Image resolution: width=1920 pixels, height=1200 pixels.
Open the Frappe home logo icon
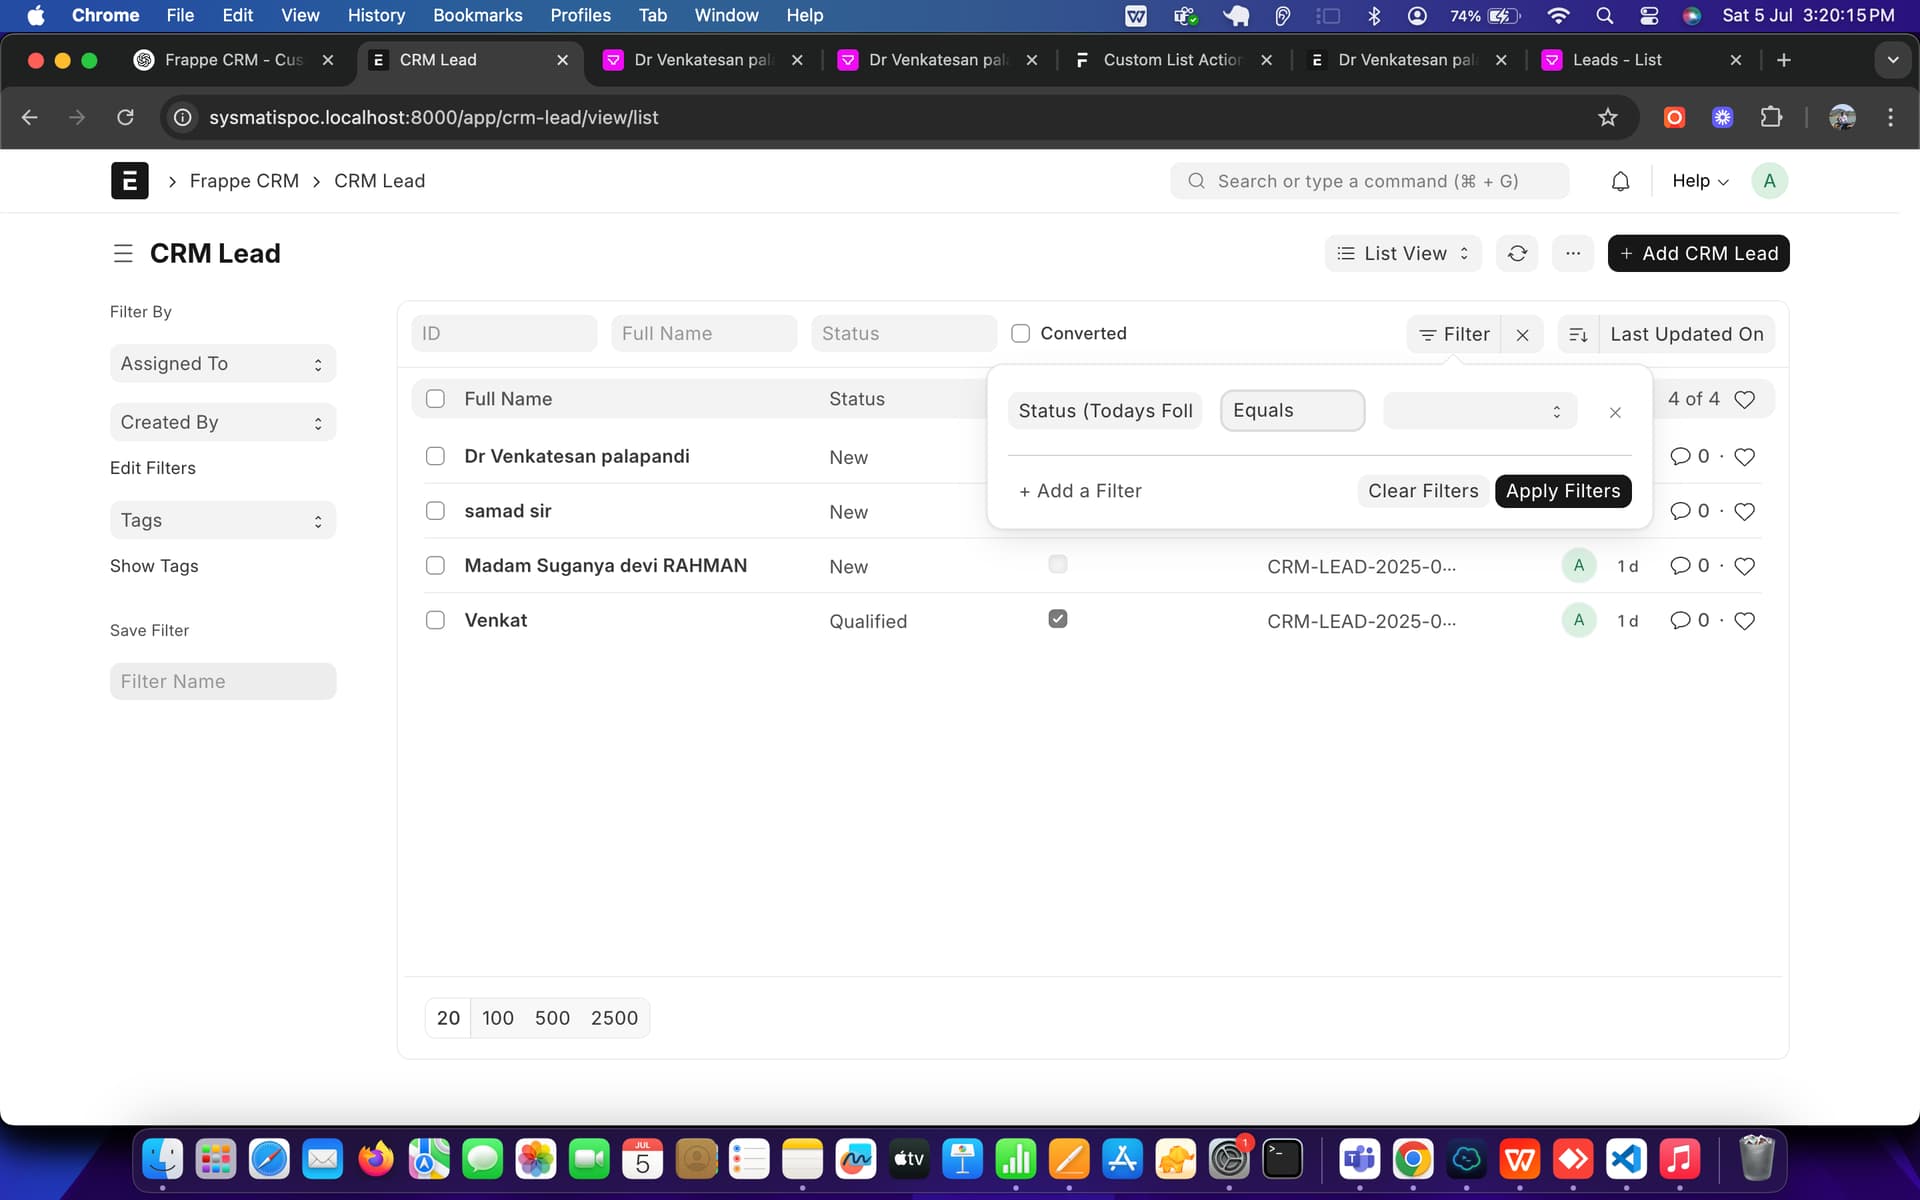(x=129, y=181)
